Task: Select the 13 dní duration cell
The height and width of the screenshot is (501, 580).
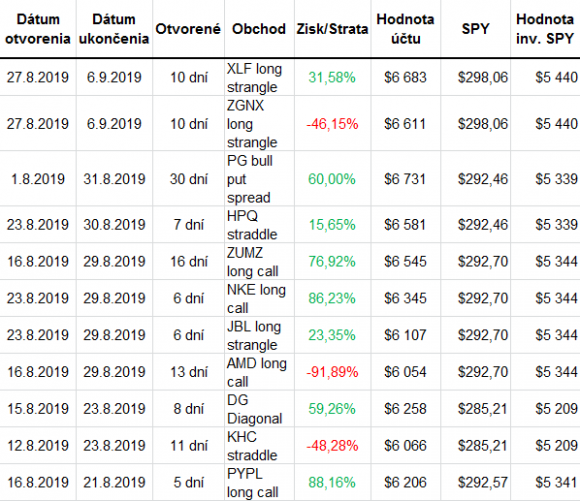Action: tap(189, 372)
